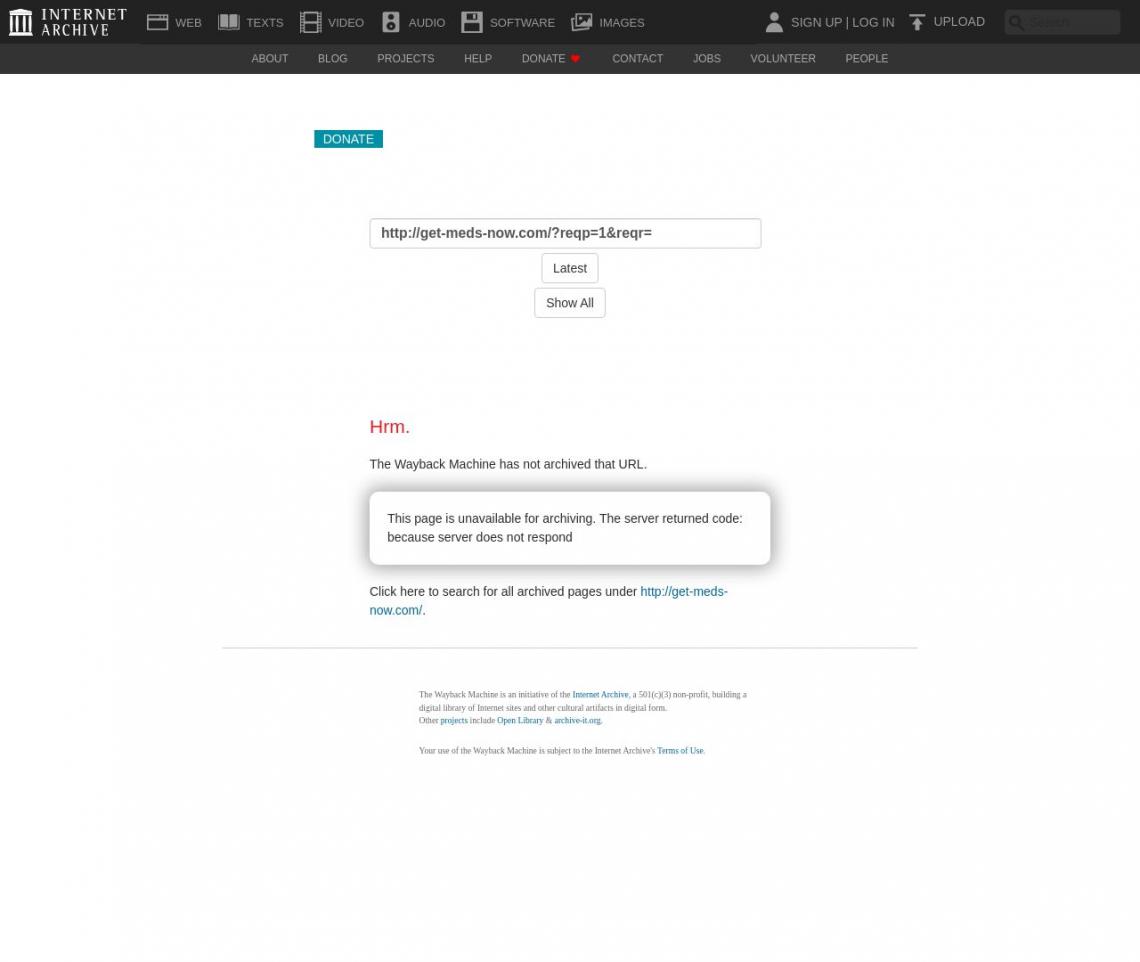Screen dimensions: 1140x962
Task: Click the Latest button
Action: click(569, 268)
